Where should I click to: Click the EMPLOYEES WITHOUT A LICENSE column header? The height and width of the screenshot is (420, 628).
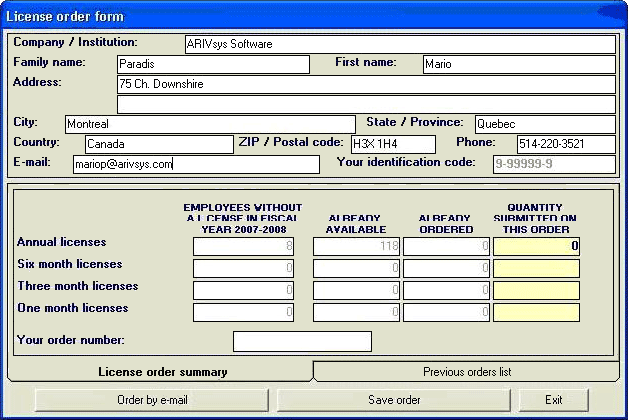point(243,218)
